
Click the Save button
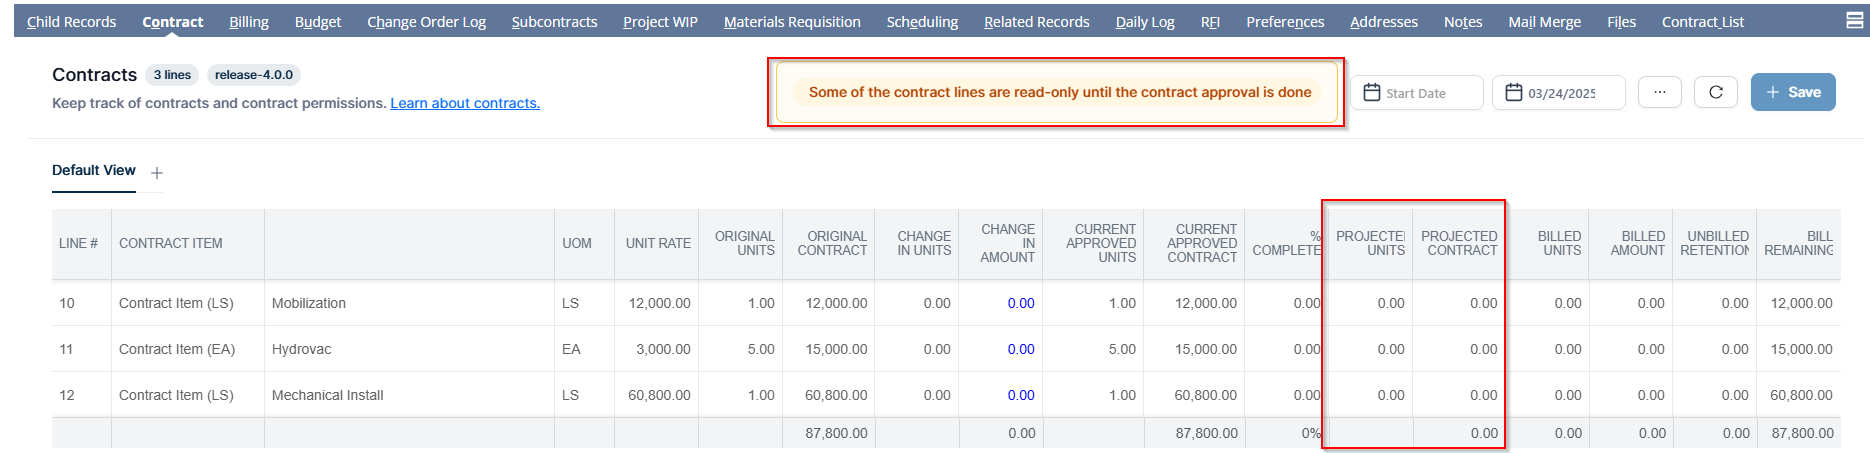tap(1793, 92)
